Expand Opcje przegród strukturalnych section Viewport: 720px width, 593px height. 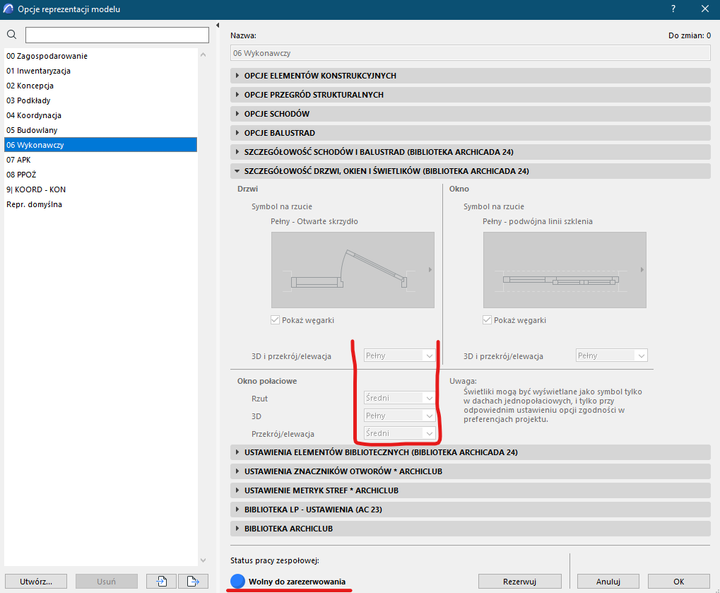tap(470, 95)
